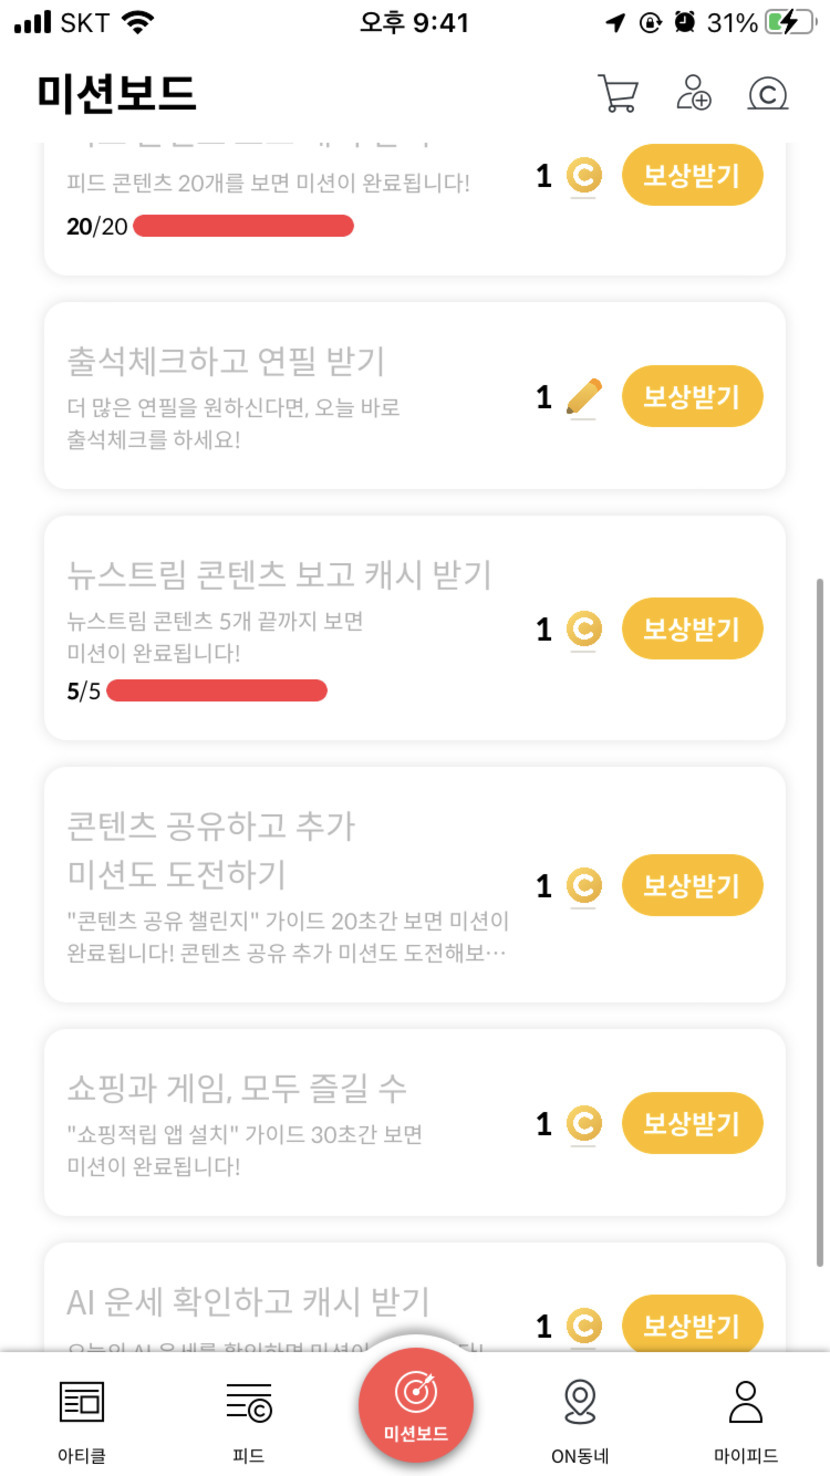Click the 5/5 red progress bar

tap(217, 691)
